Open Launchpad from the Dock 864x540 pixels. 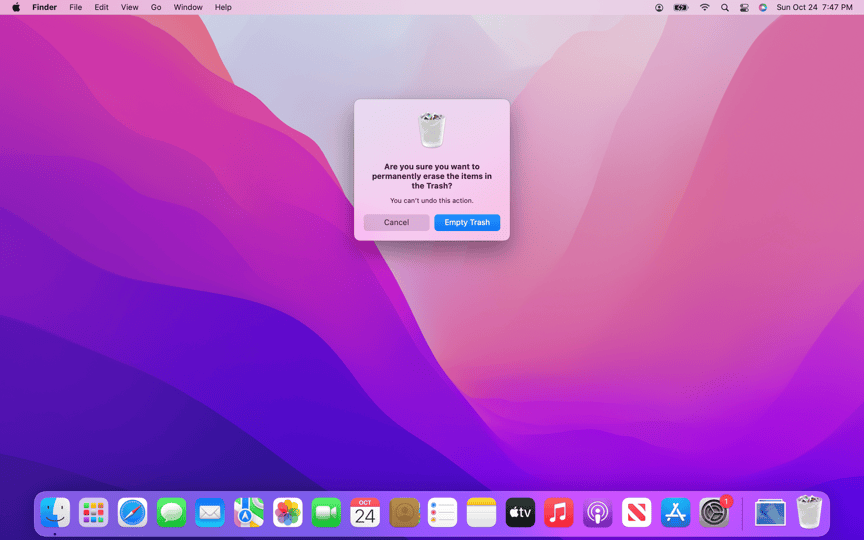click(x=94, y=512)
